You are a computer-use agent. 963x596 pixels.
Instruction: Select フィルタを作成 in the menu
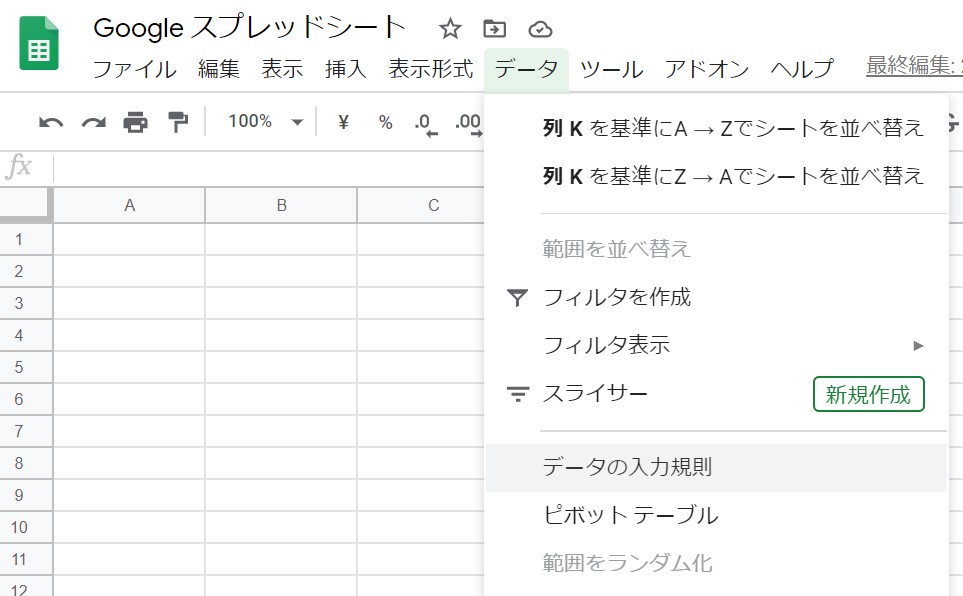pyautogui.click(x=716, y=297)
